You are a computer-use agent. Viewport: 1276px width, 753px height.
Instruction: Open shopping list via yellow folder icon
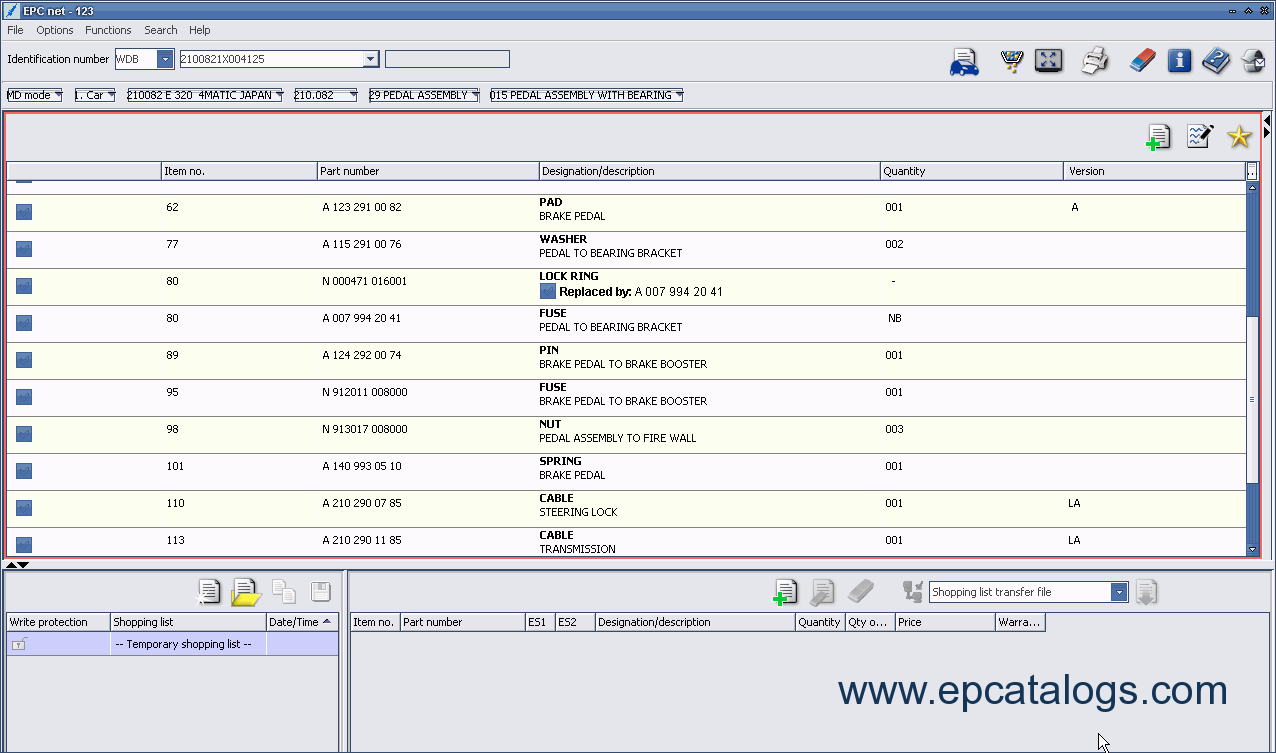[245, 592]
